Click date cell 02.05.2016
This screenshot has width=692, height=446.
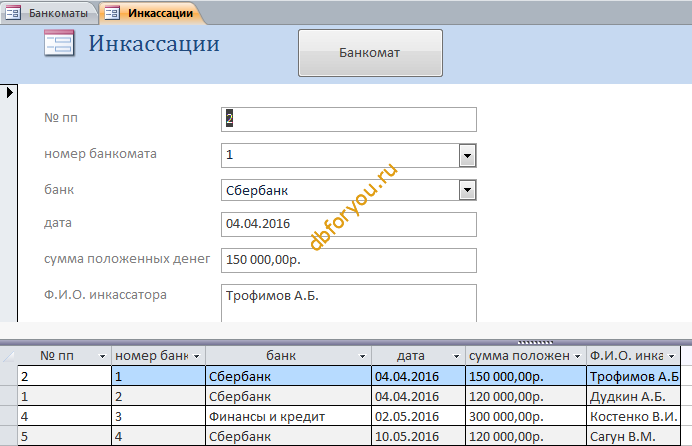coord(418,416)
